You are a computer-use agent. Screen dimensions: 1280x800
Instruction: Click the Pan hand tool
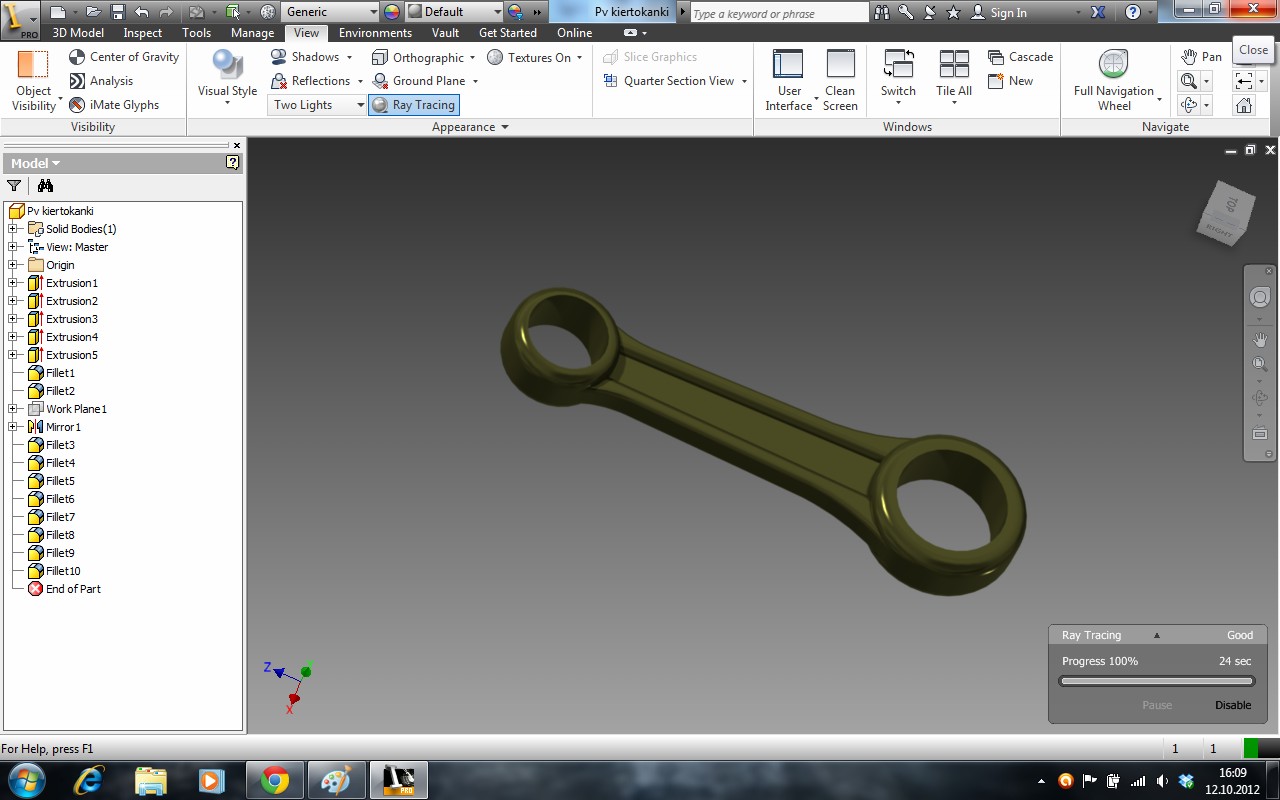[1190, 57]
